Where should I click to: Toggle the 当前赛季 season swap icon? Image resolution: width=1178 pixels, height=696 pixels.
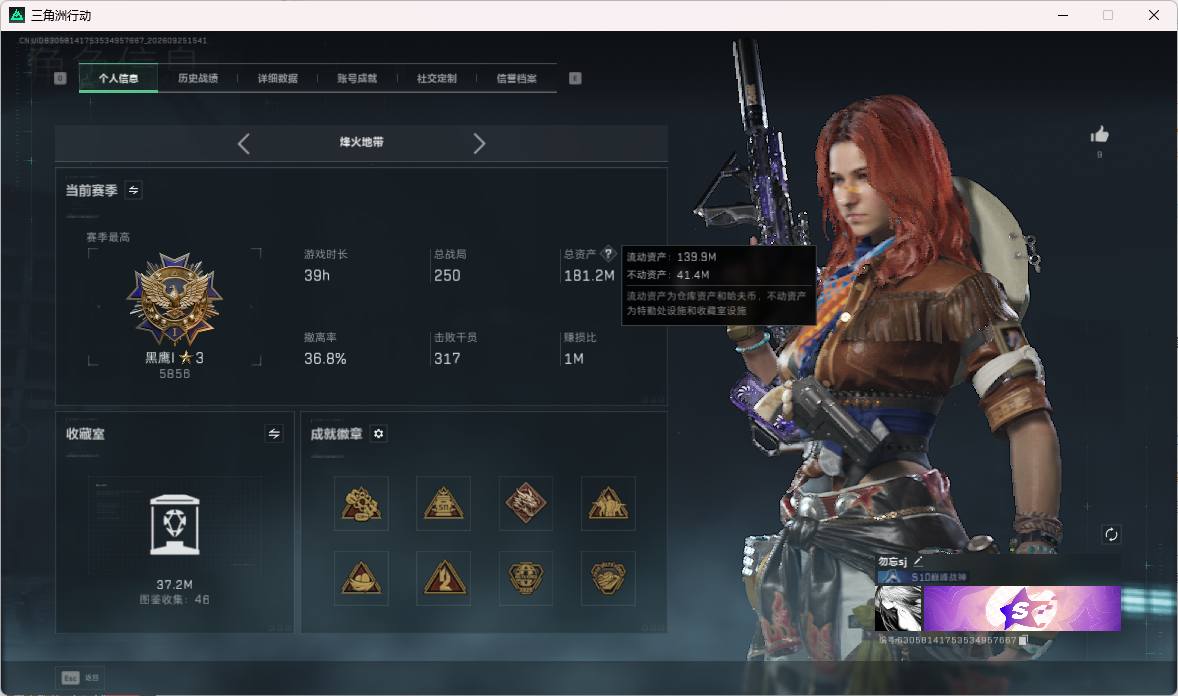134,190
